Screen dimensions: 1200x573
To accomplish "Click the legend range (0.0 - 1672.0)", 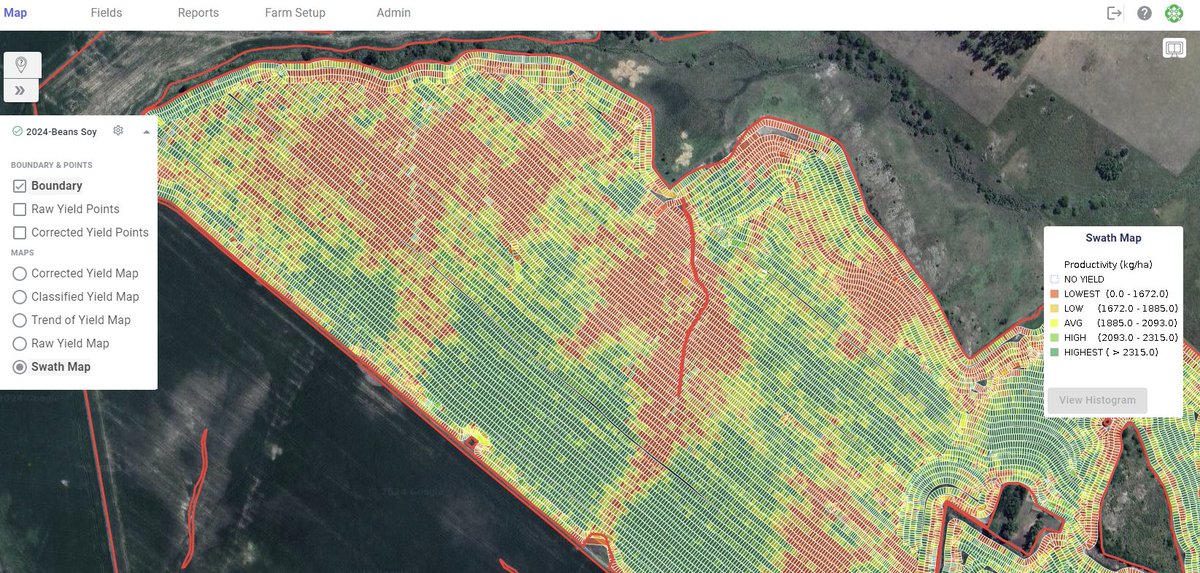I will point(1139,294).
